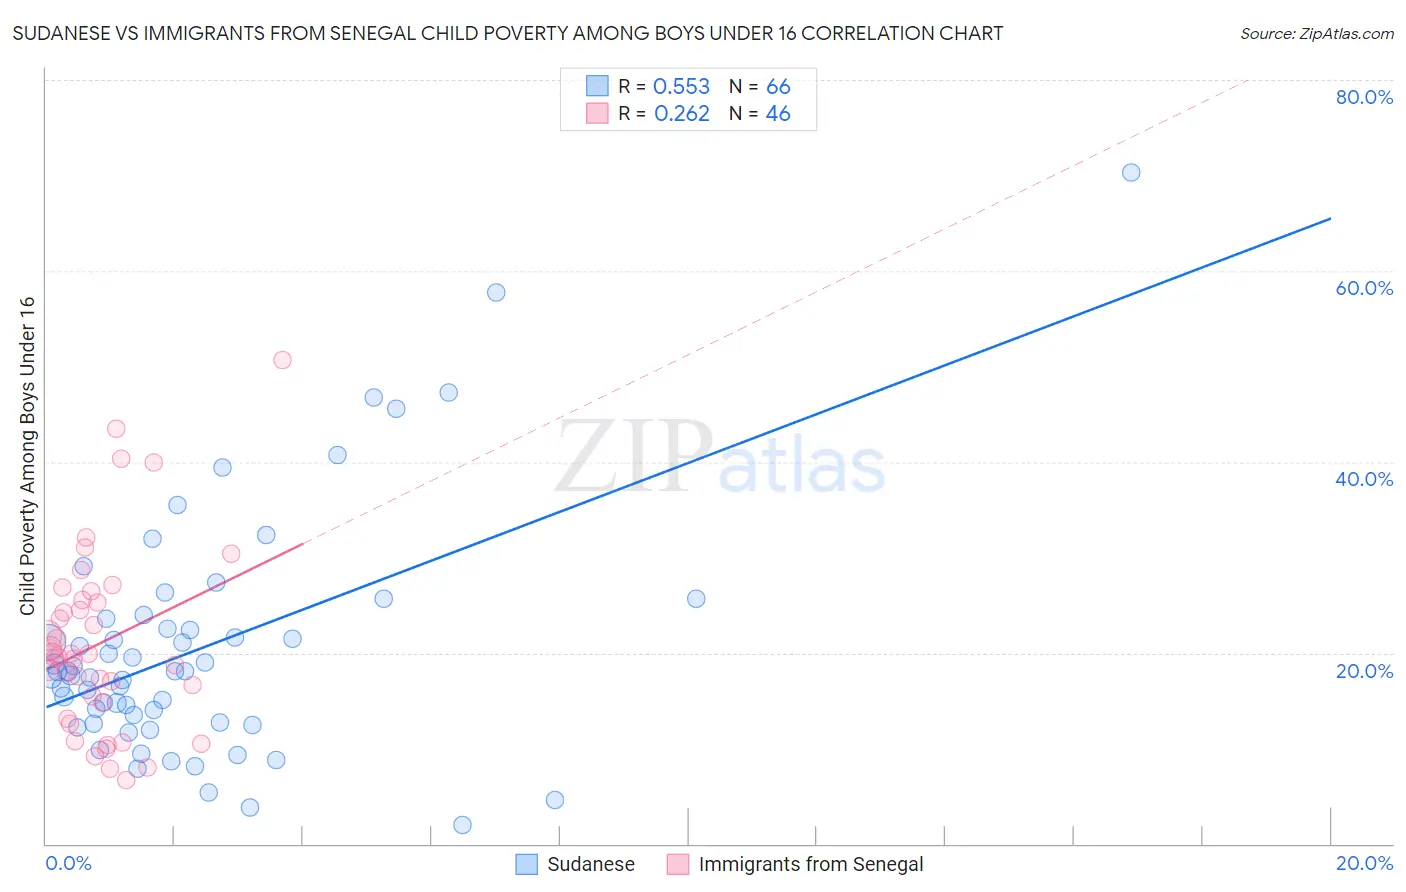The height and width of the screenshot is (892, 1406).
Task: Click the 0.0% x-axis label
Action: [68, 863]
